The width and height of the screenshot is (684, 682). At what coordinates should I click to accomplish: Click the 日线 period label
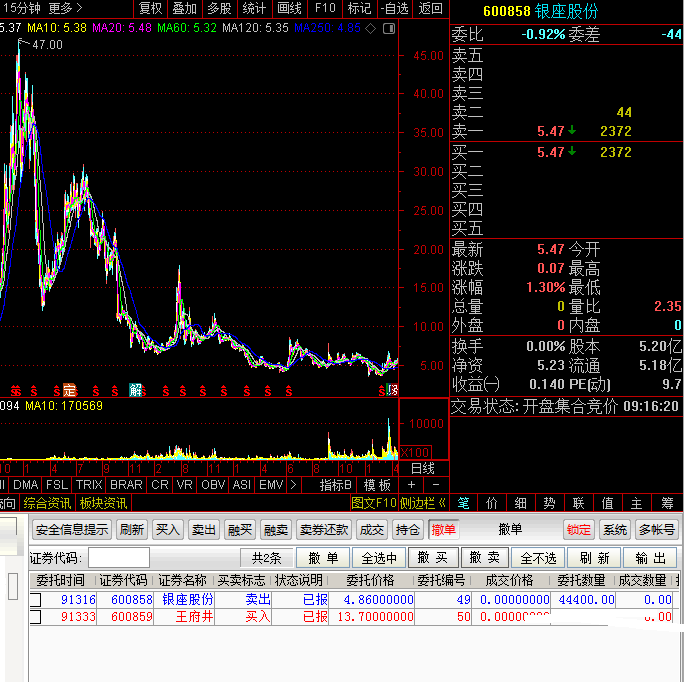(423, 468)
